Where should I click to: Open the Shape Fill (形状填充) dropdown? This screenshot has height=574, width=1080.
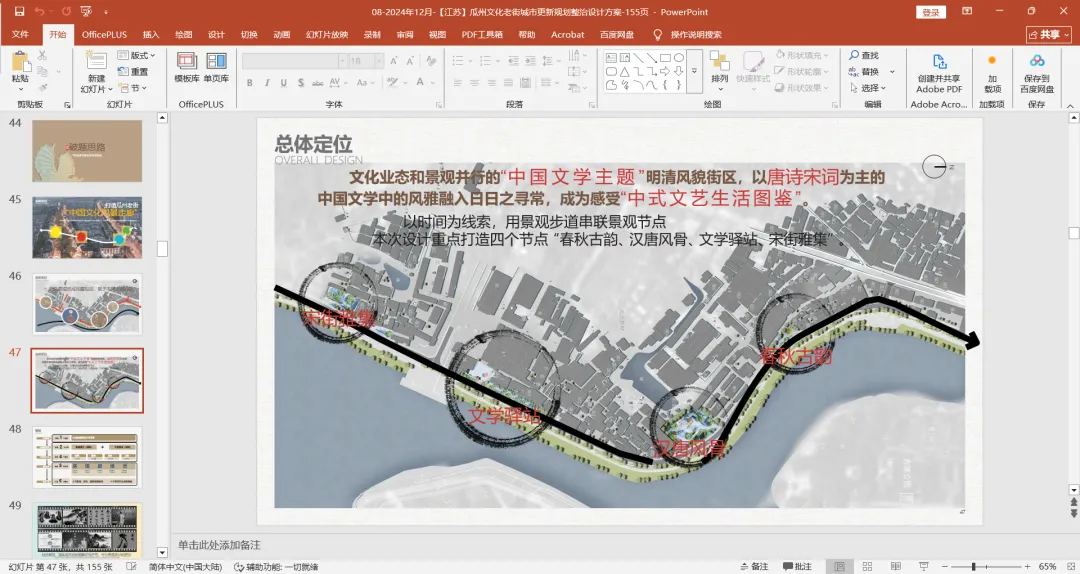tap(802, 55)
